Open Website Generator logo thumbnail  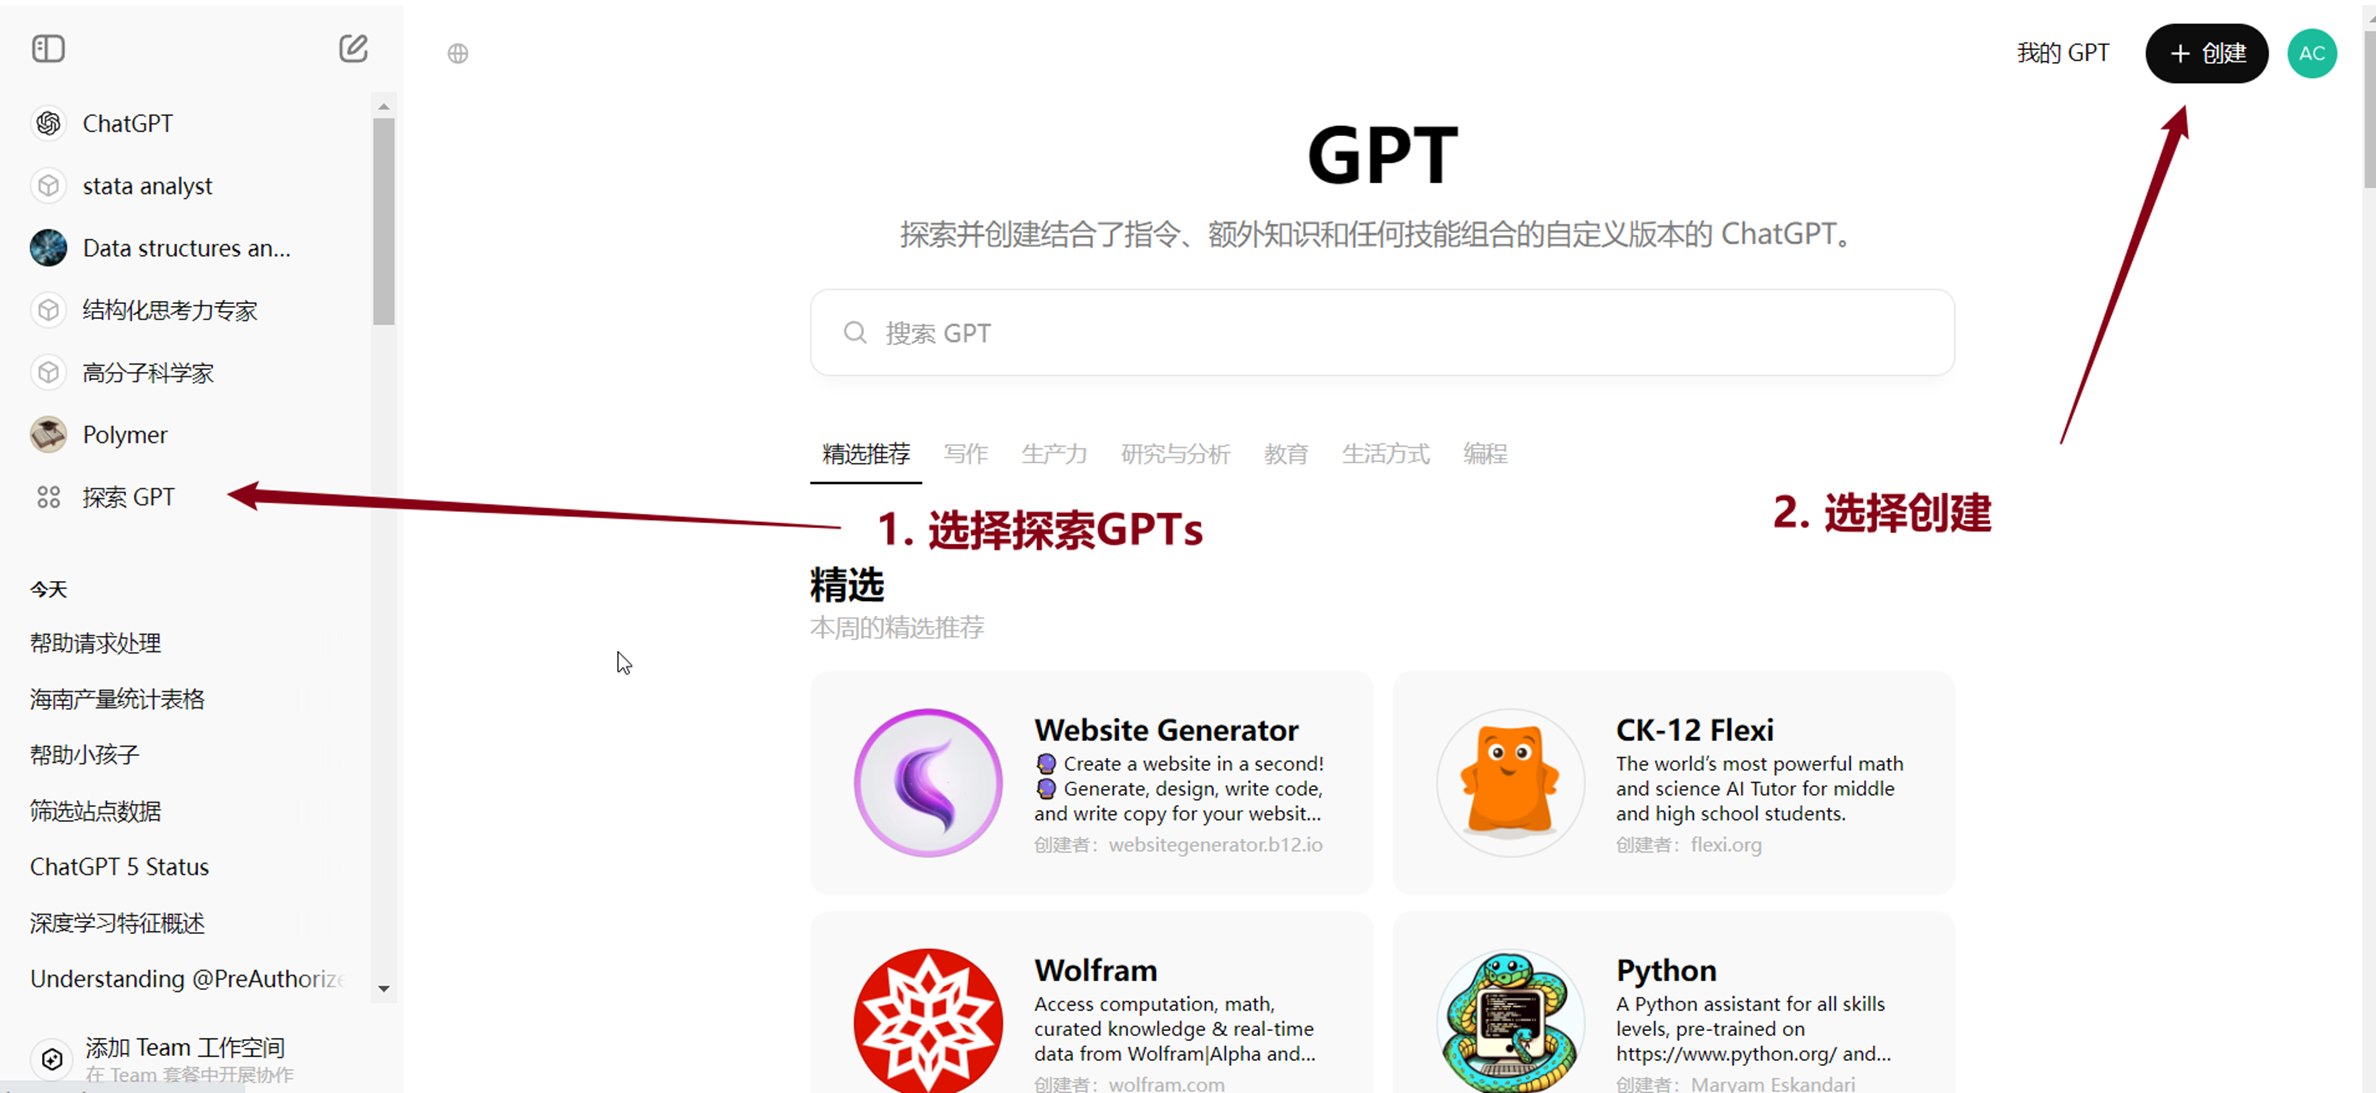(x=928, y=783)
